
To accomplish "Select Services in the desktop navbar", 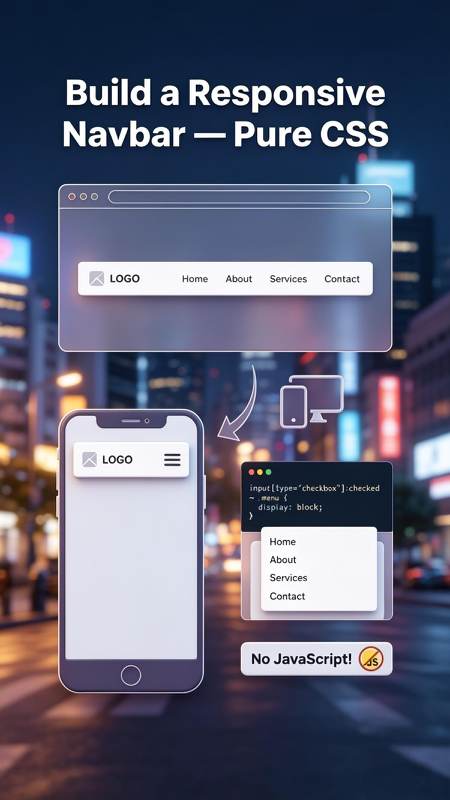I will pyautogui.click(x=288, y=279).
